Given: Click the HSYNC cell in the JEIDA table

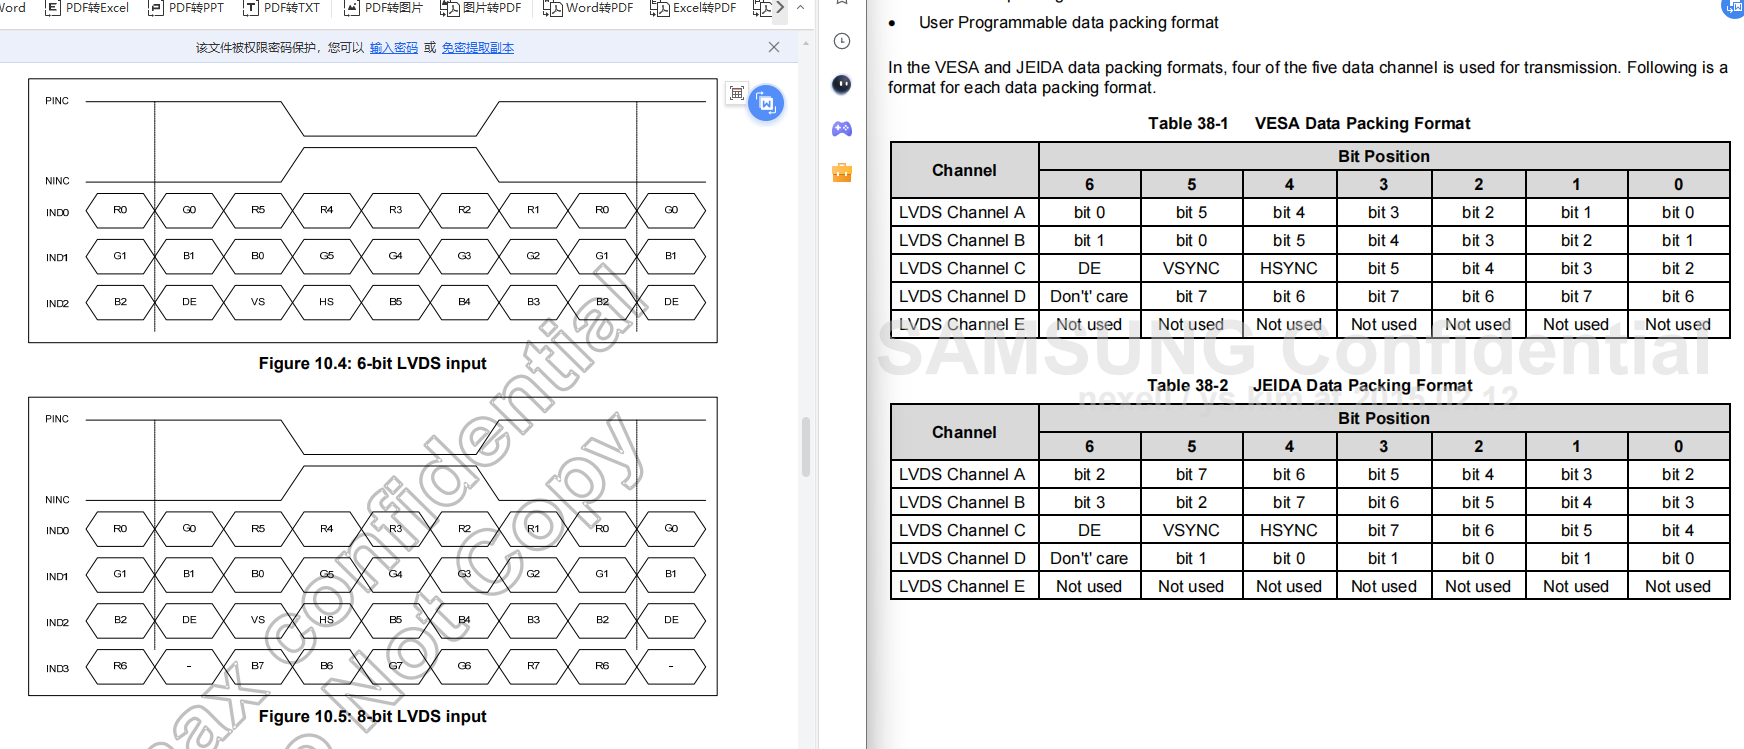Looking at the screenshot, I should tap(1289, 530).
